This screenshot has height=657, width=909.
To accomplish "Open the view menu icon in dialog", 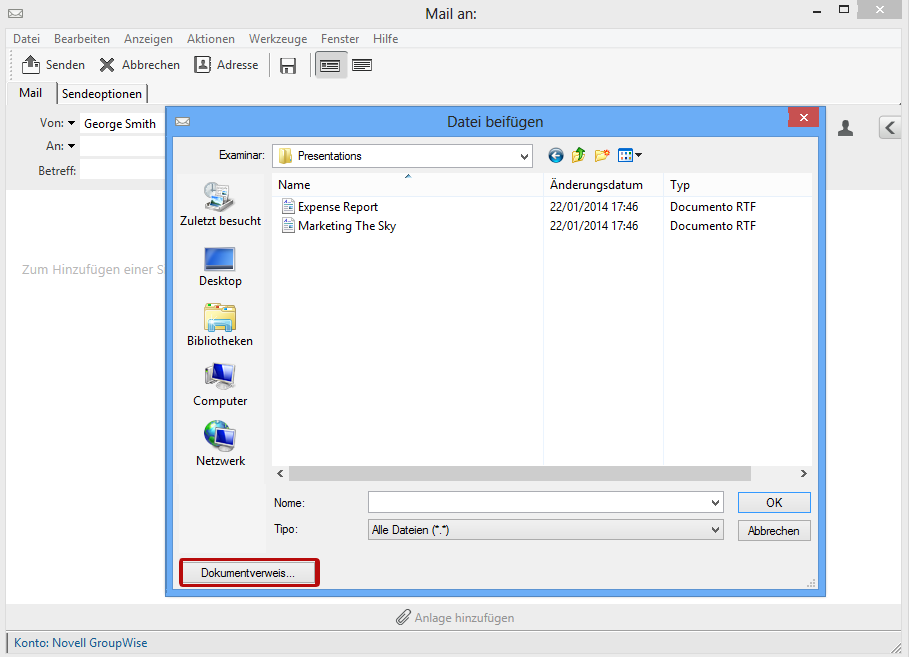I will click(630, 155).
